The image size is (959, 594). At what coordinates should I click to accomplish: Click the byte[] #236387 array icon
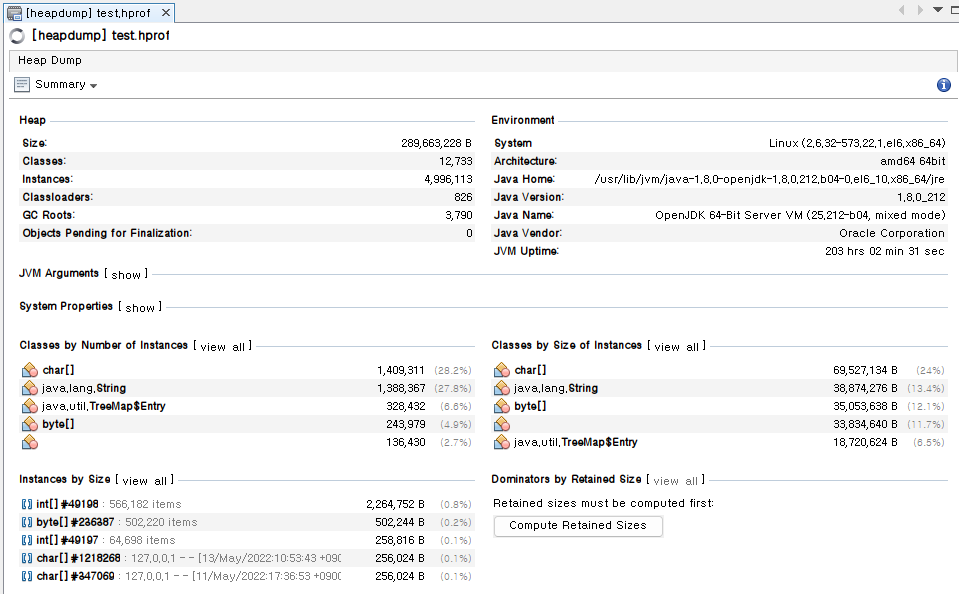pos(27,522)
